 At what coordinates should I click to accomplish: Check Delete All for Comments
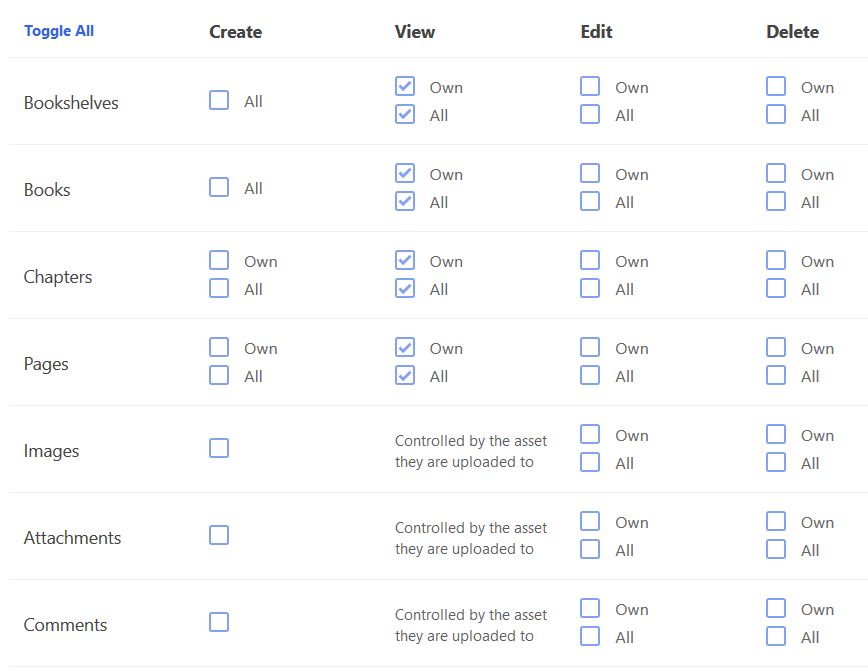tap(776, 636)
